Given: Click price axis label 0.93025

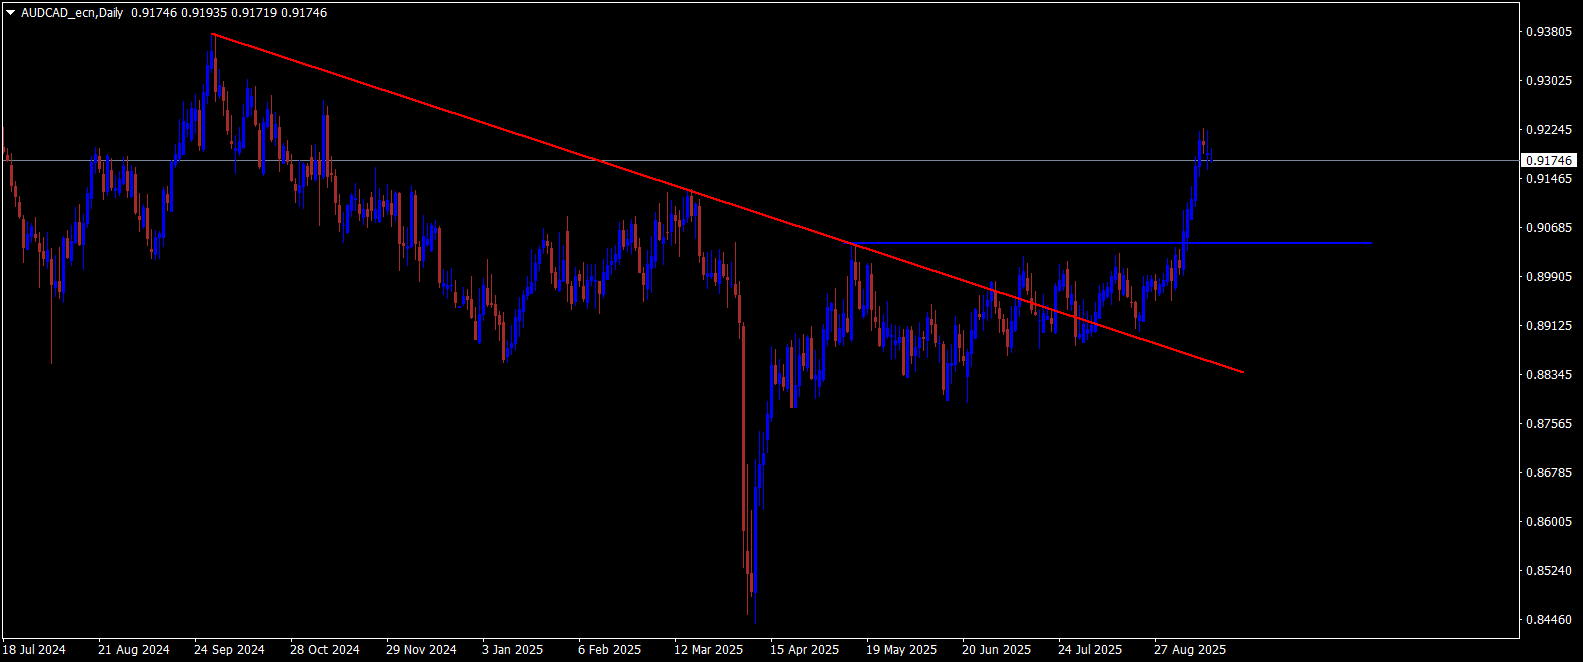Looking at the screenshot, I should 1548,81.
